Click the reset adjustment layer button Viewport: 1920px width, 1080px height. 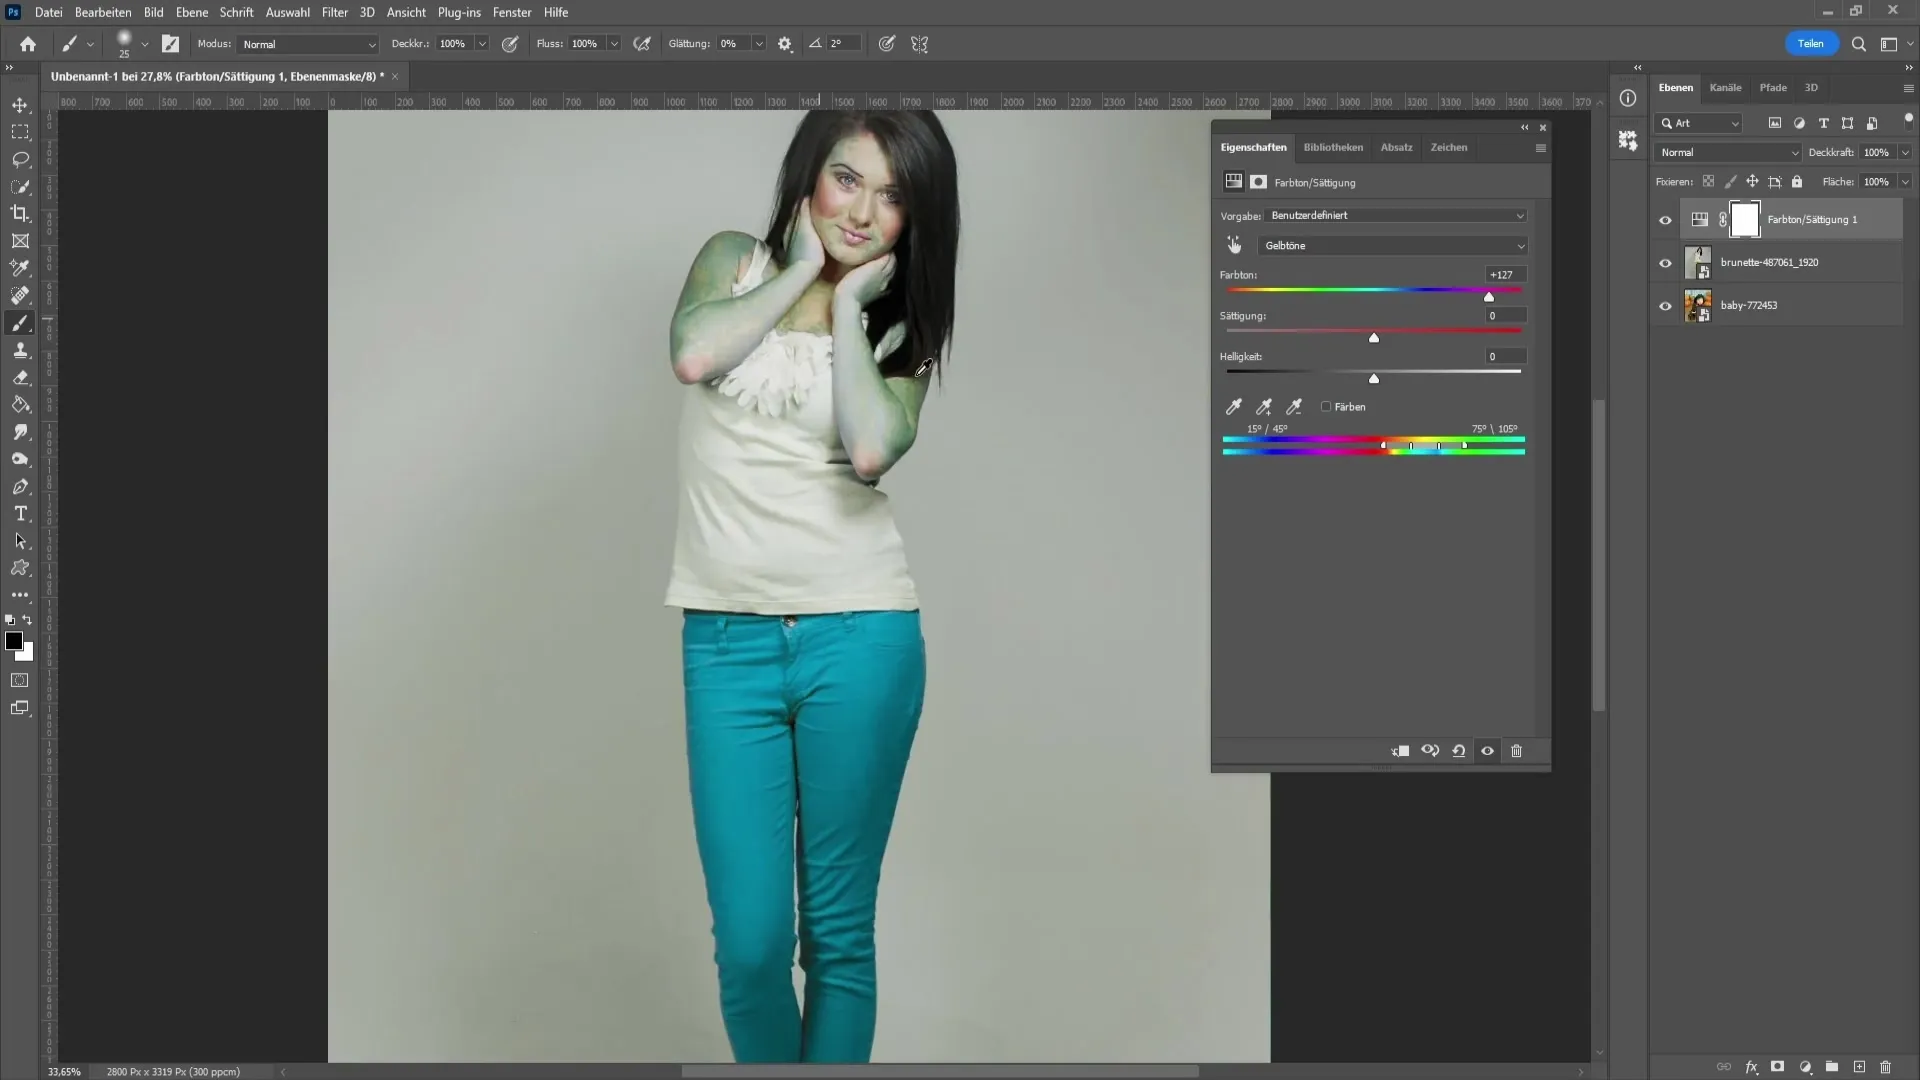pos(1460,750)
